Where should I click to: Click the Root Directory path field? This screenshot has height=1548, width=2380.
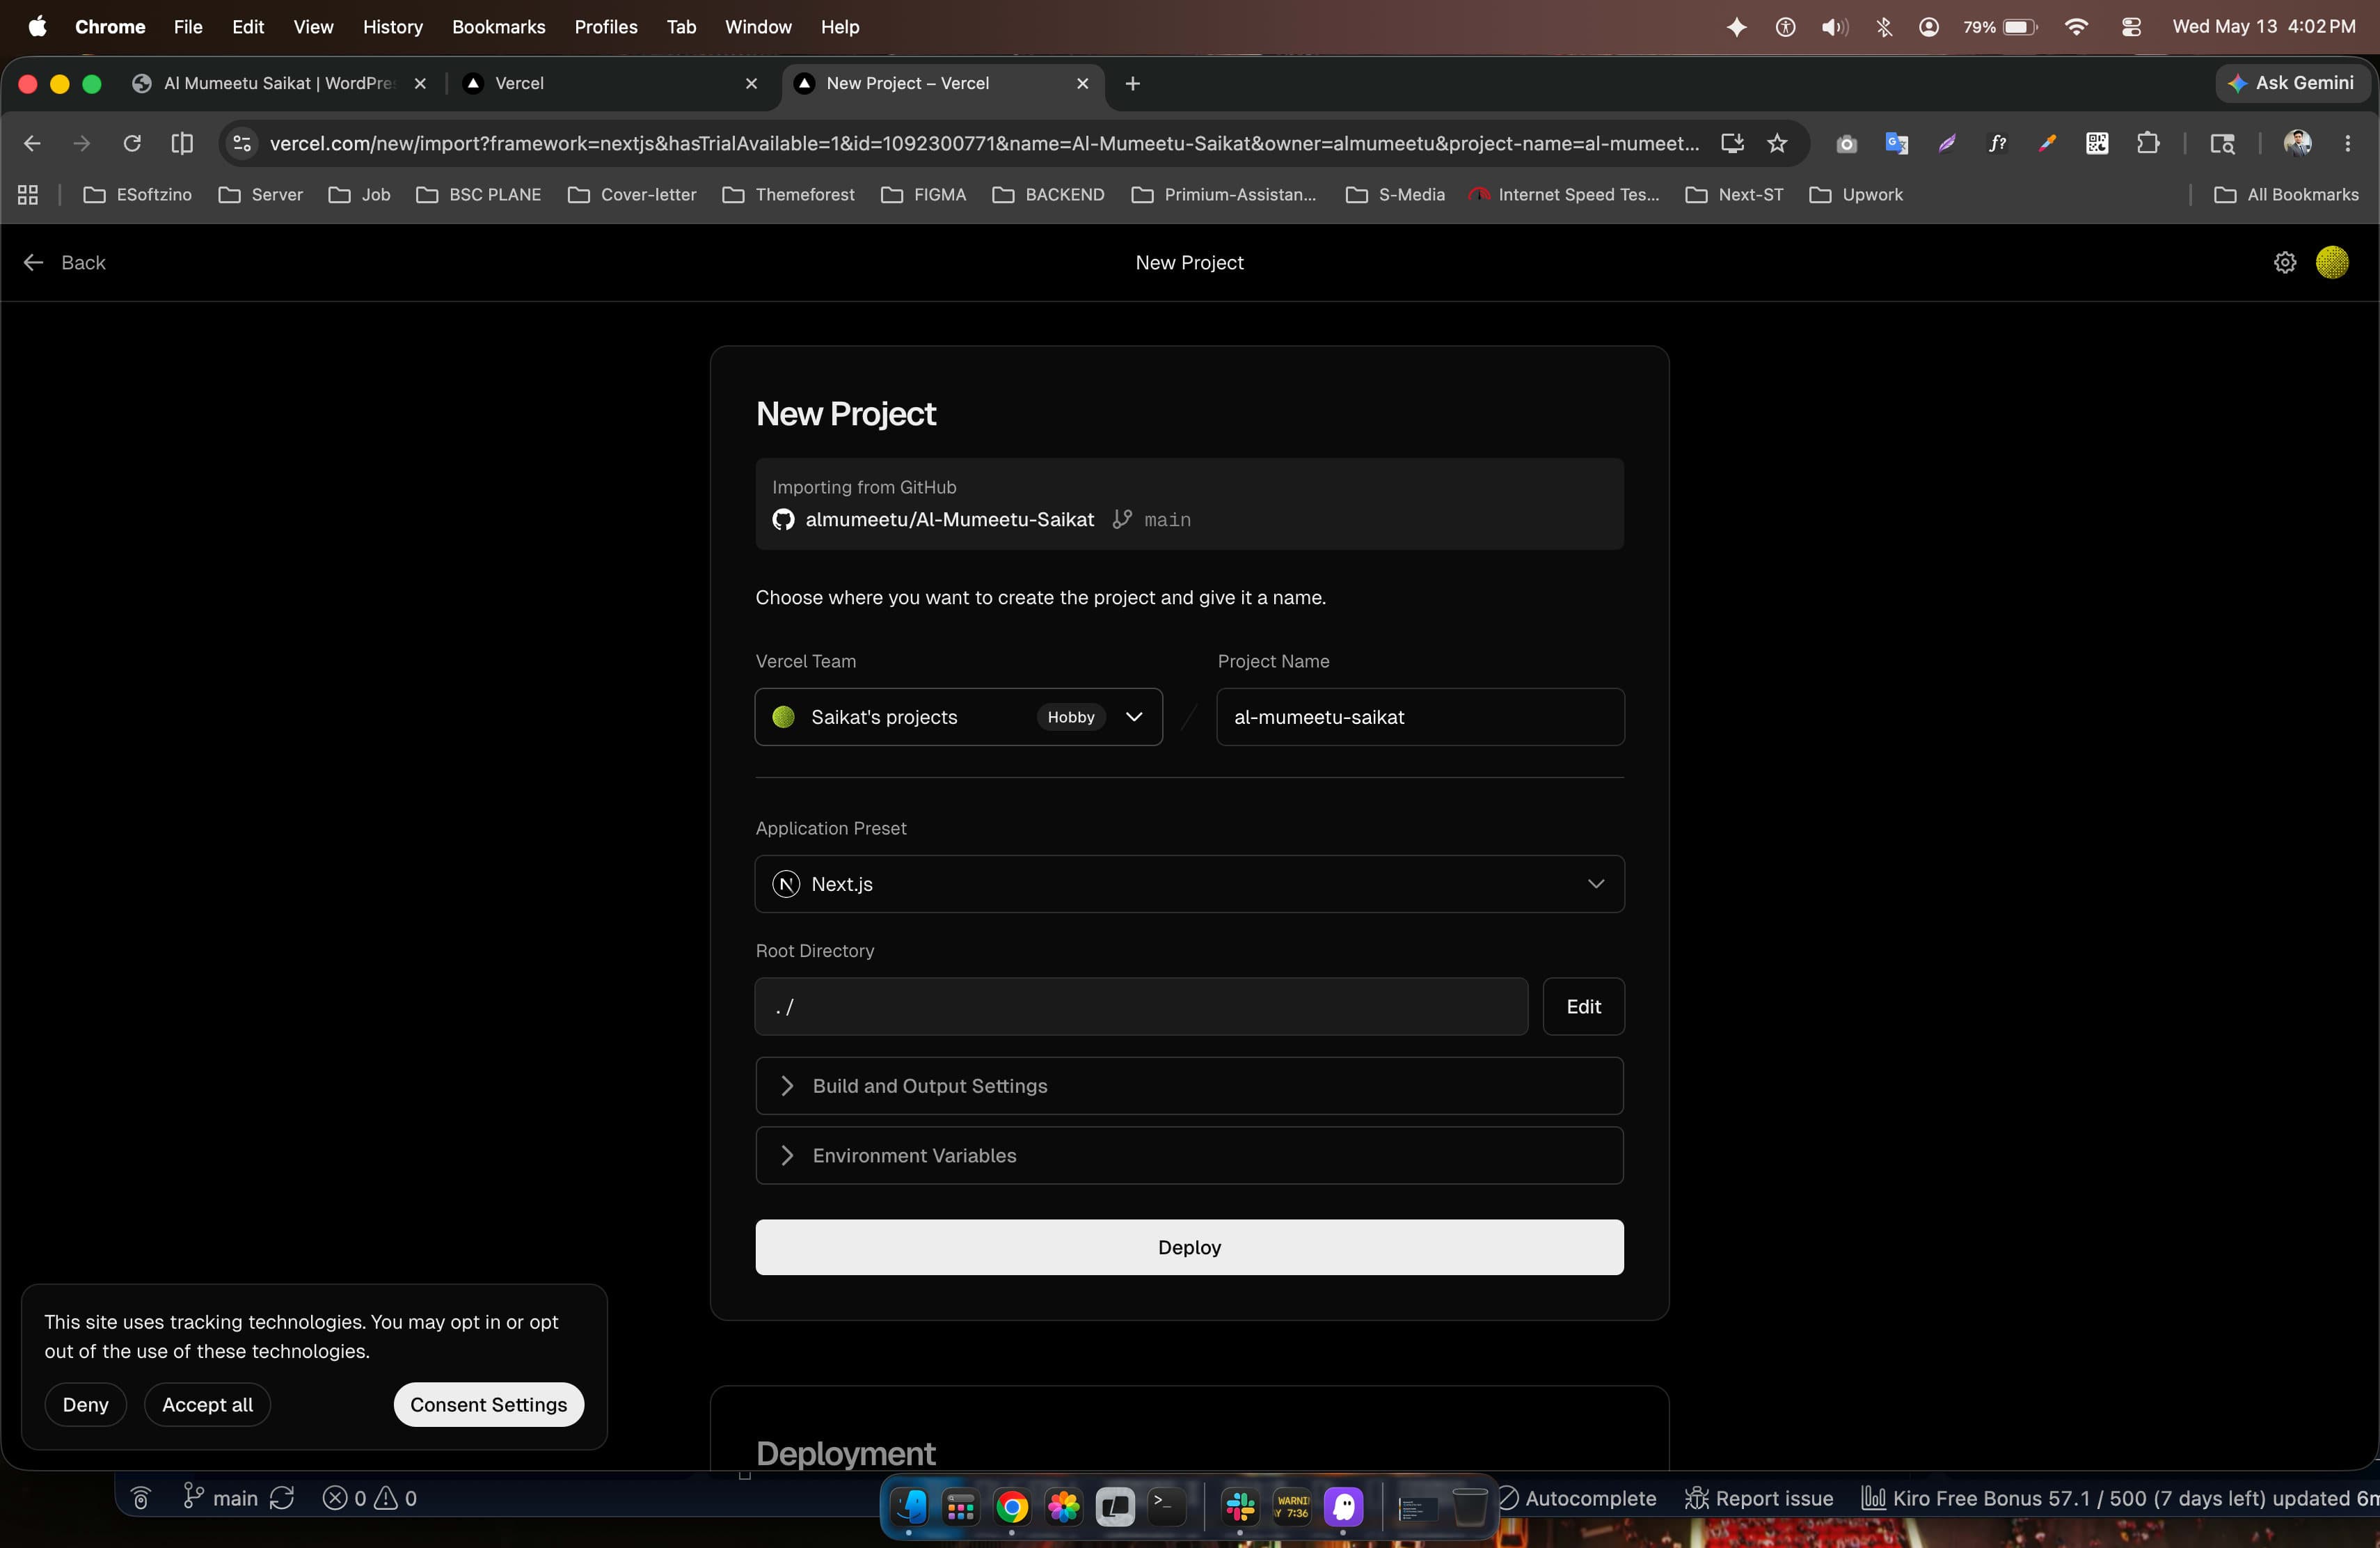(1141, 1007)
